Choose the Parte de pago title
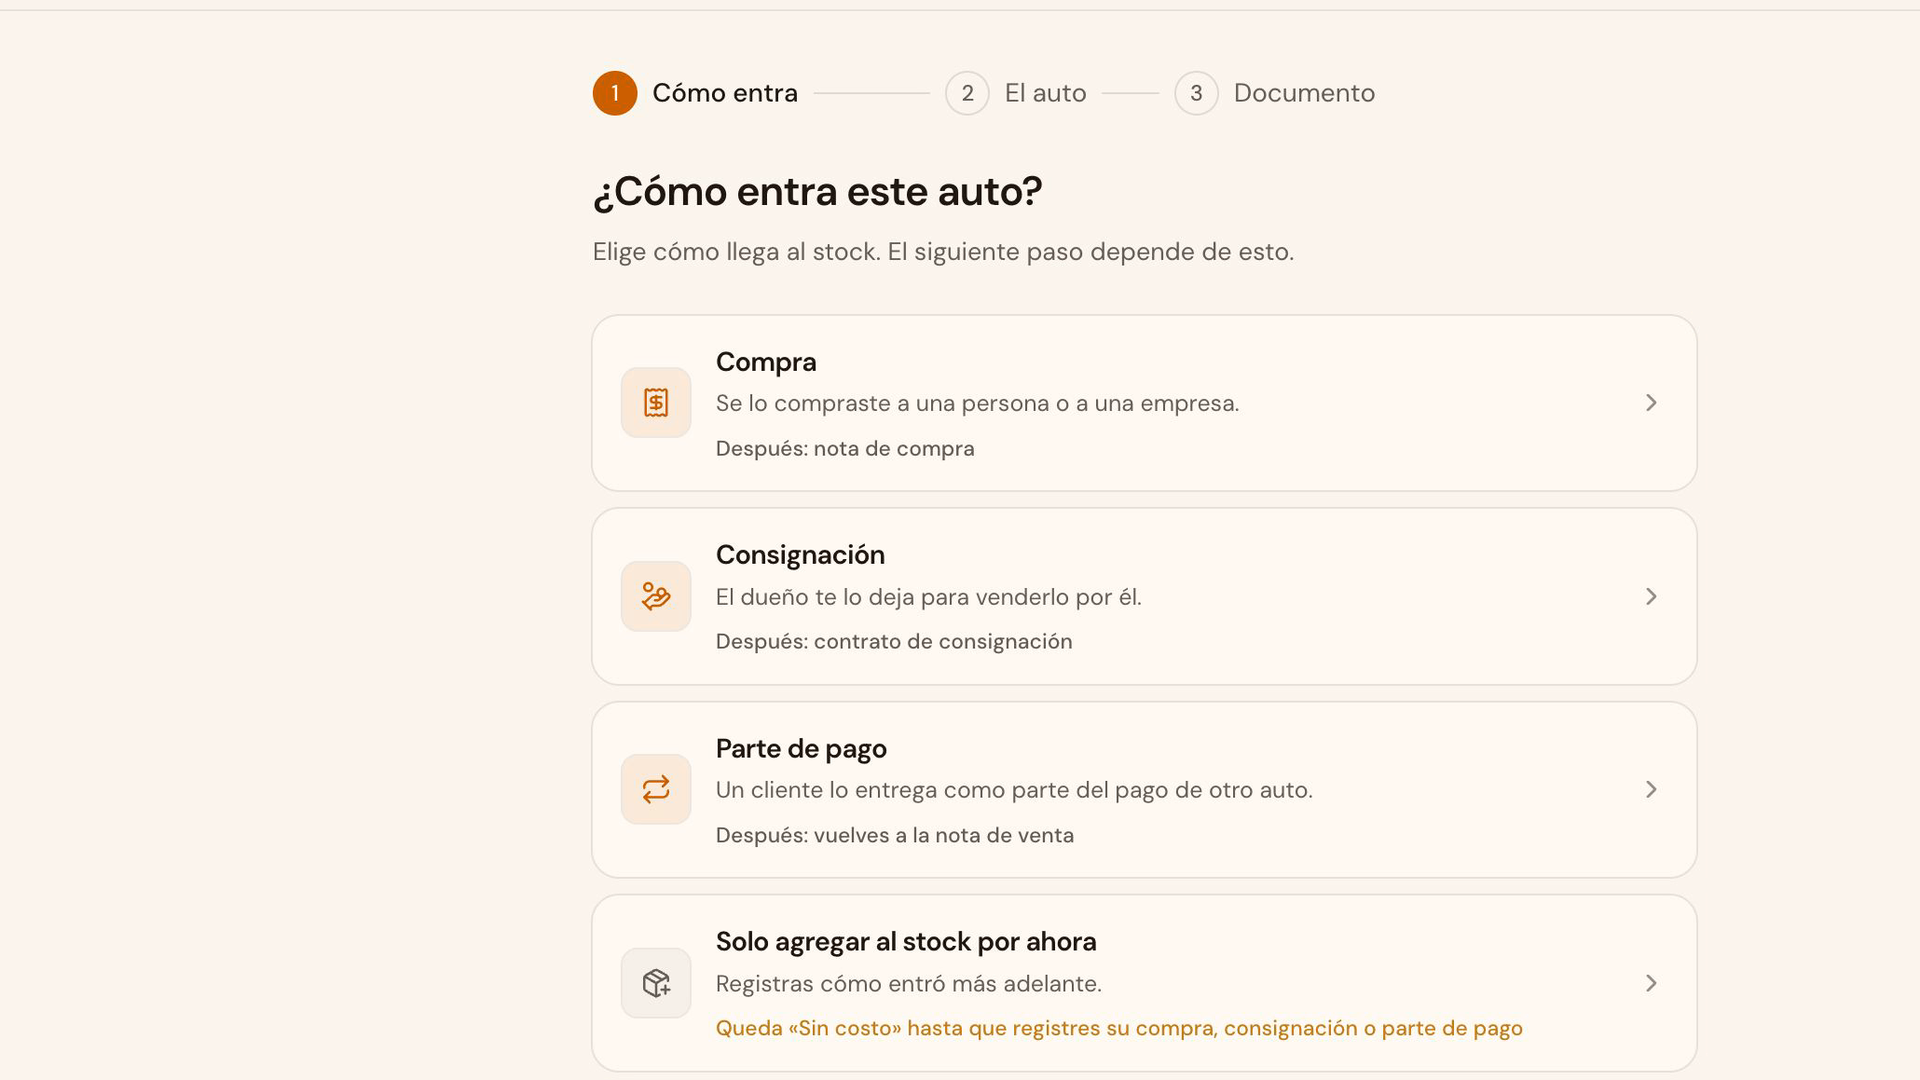The image size is (1920, 1080). (x=801, y=749)
